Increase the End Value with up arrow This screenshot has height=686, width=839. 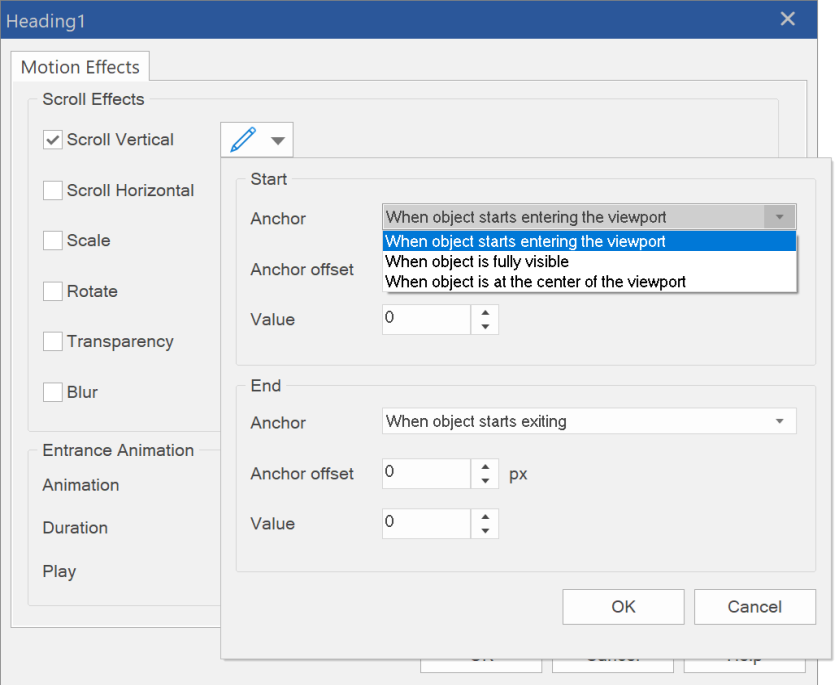485,517
